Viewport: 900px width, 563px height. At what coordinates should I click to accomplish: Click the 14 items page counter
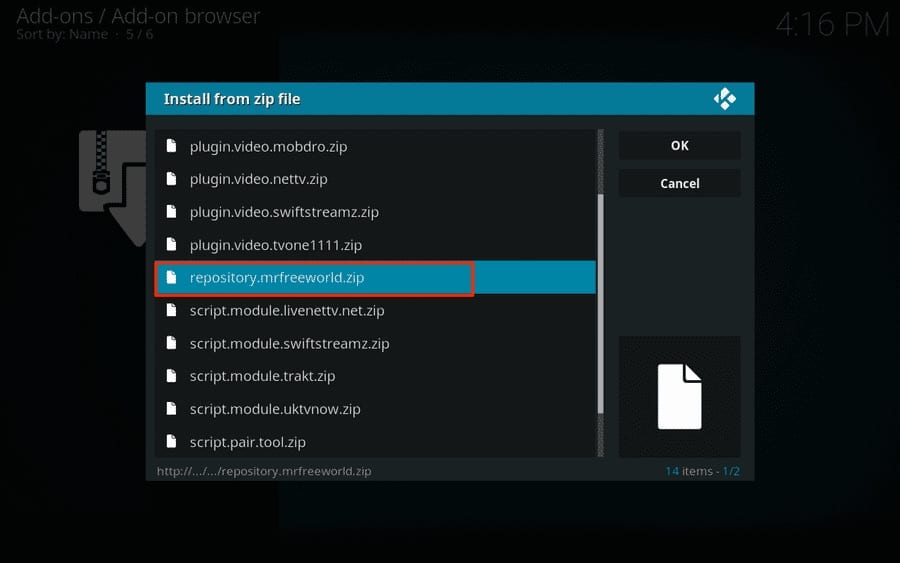click(702, 471)
